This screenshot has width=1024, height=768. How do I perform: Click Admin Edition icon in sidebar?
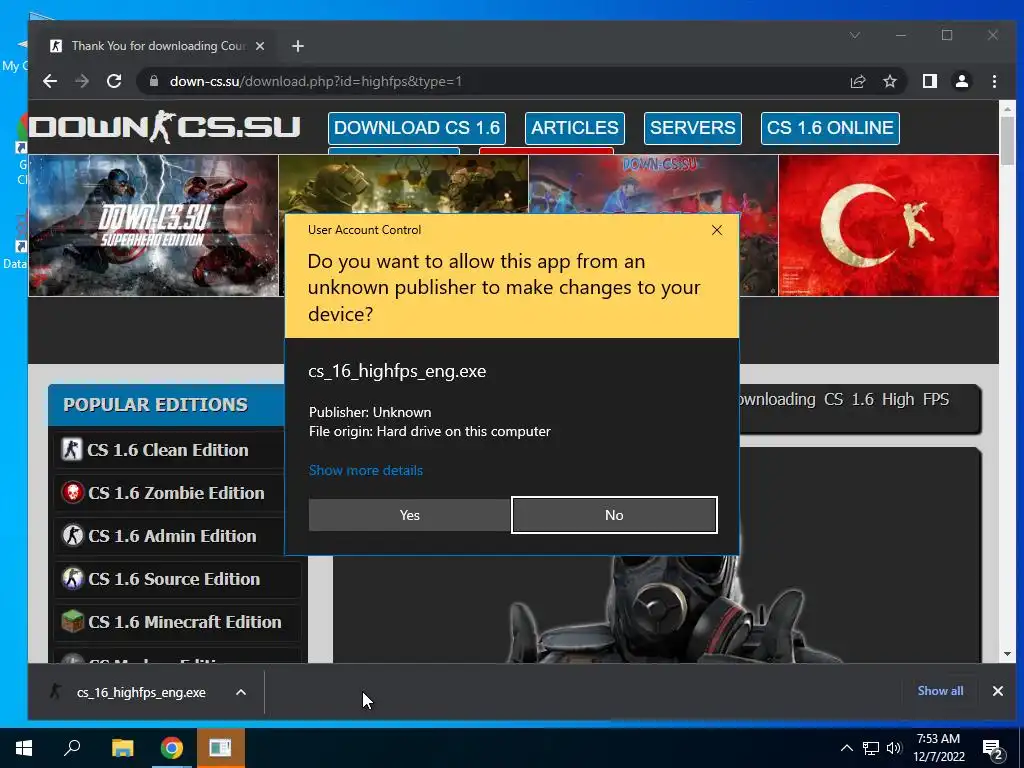pos(72,536)
